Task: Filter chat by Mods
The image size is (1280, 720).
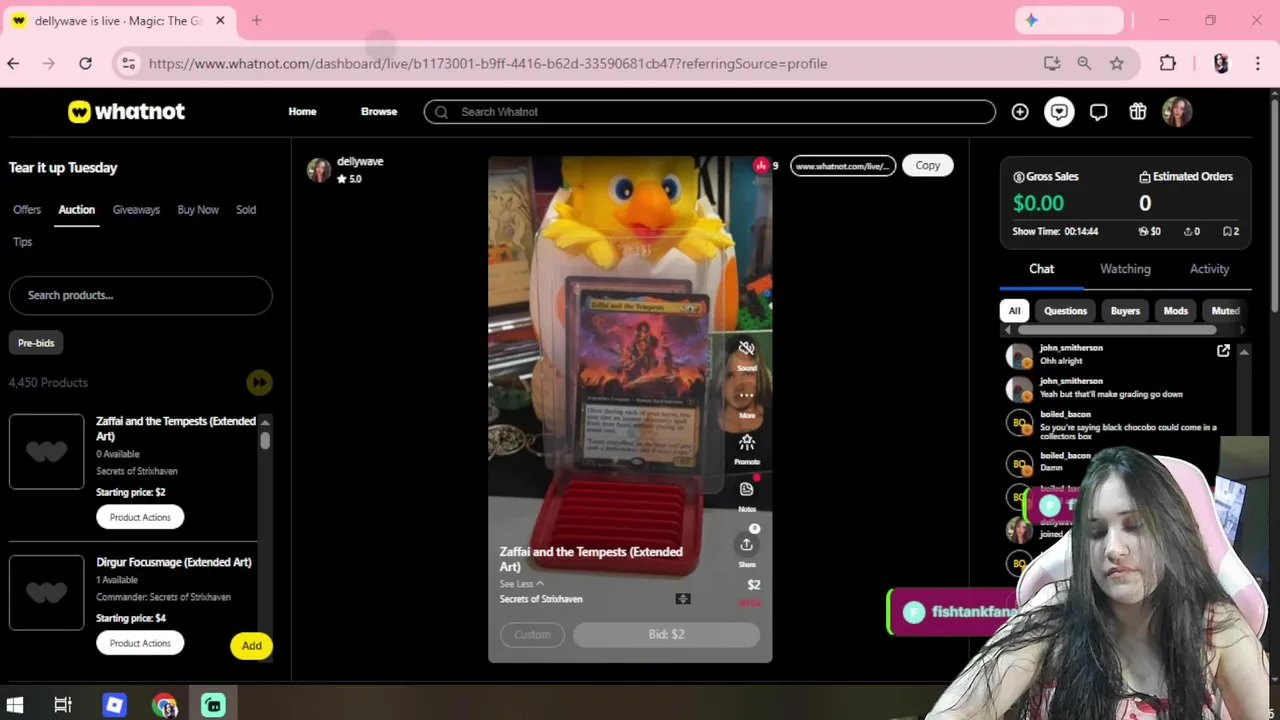Action: pyautogui.click(x=1175, y=311)
